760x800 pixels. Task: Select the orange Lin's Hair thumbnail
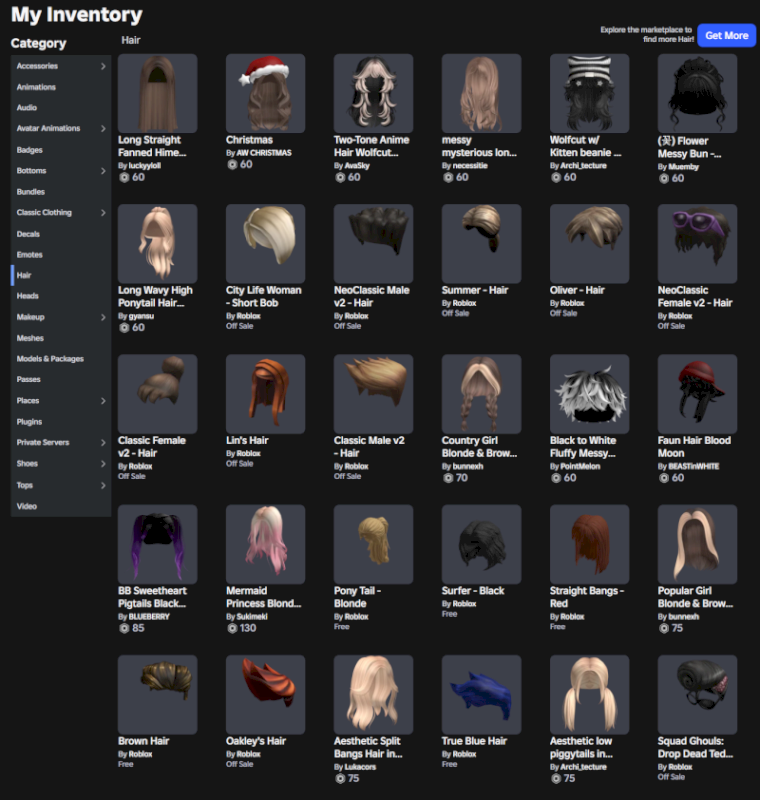[266, 394]
